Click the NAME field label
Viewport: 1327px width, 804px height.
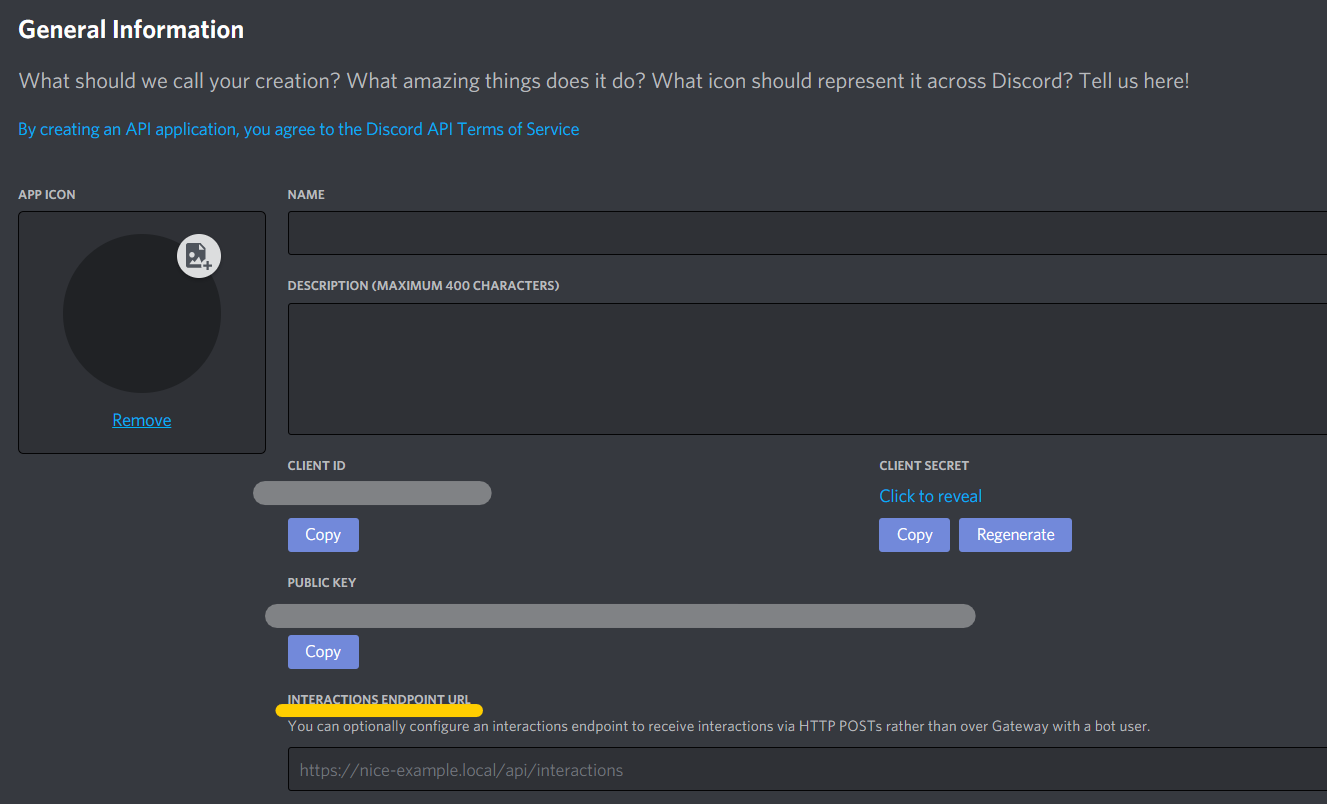(x=306, y=195)
